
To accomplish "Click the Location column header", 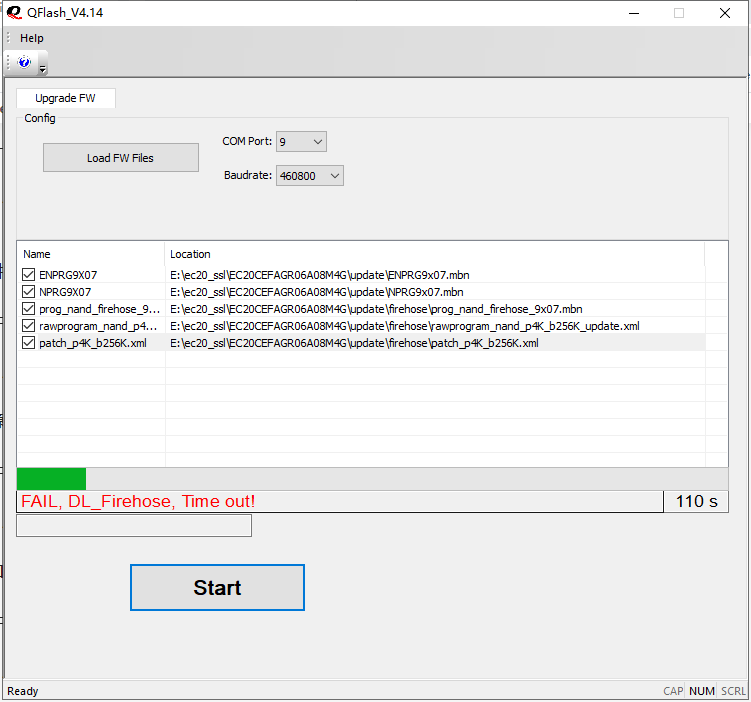I will point(435,254).
